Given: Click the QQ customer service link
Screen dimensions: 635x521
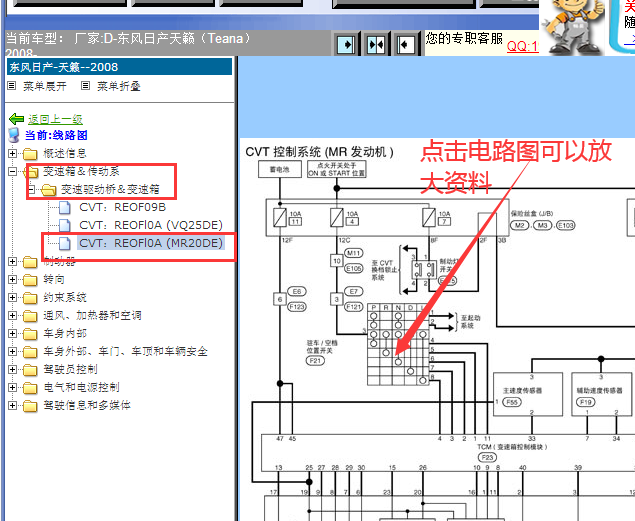Looking at the screenshot, I should (x=522, y=46).
